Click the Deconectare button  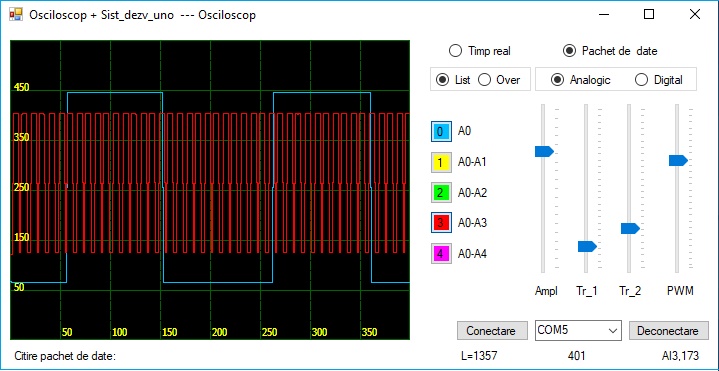click(x=669, y=331)
